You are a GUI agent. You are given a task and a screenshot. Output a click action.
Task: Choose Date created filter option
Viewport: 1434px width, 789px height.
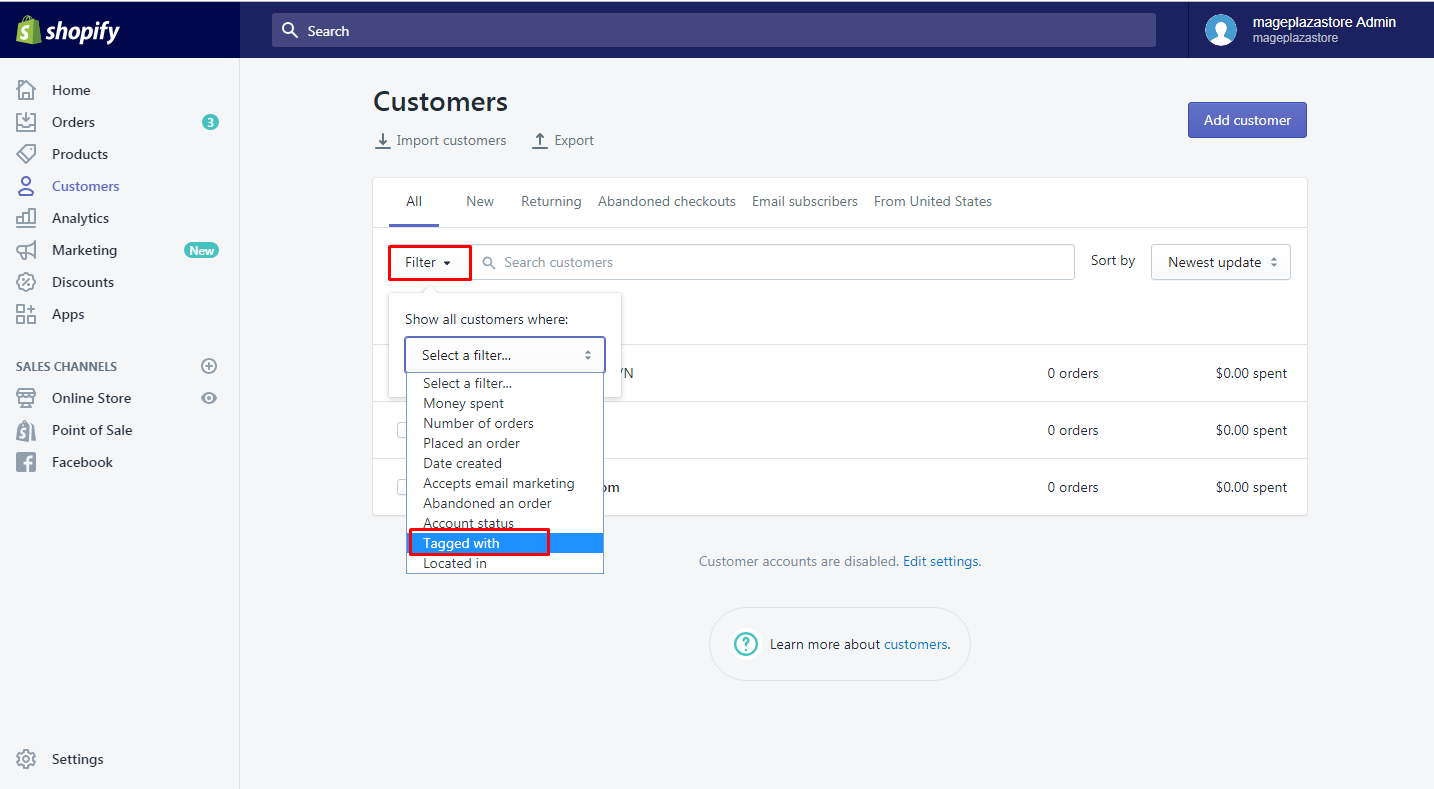pos(505,463)
